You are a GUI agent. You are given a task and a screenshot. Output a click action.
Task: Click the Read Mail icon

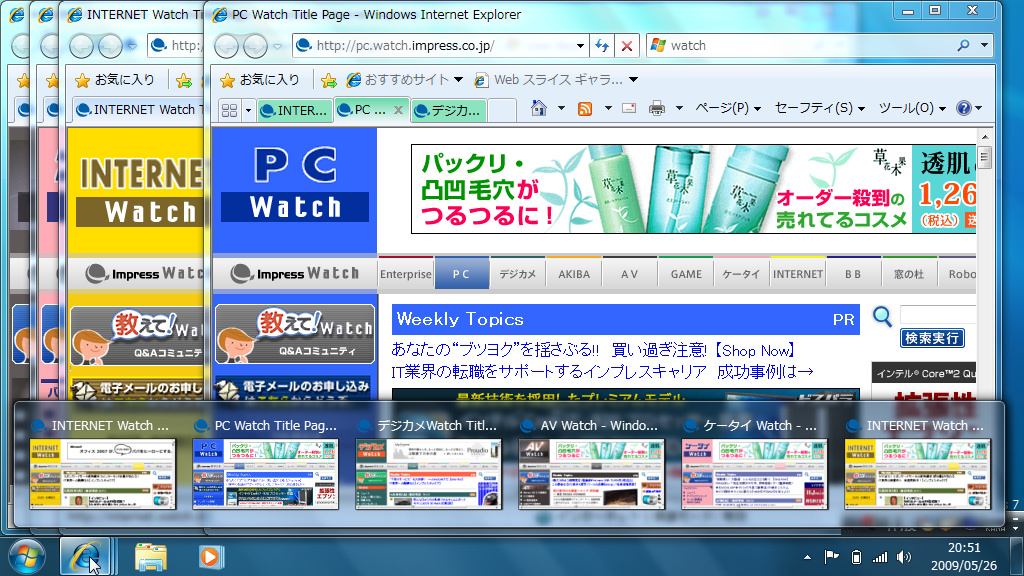tap(629, 108)
